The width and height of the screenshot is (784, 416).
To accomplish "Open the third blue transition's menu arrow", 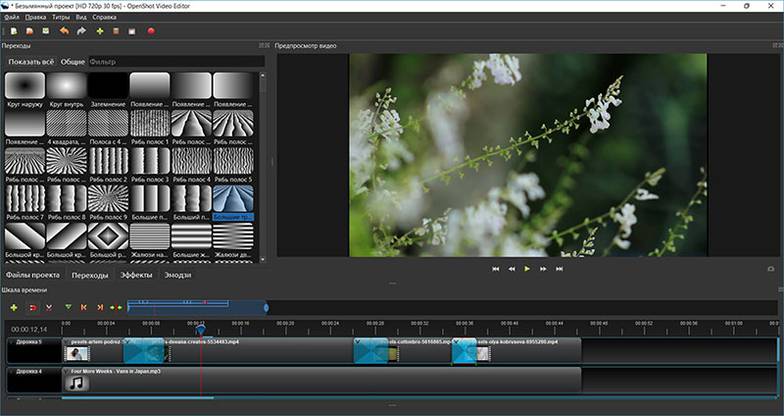I will coord(456,342).
